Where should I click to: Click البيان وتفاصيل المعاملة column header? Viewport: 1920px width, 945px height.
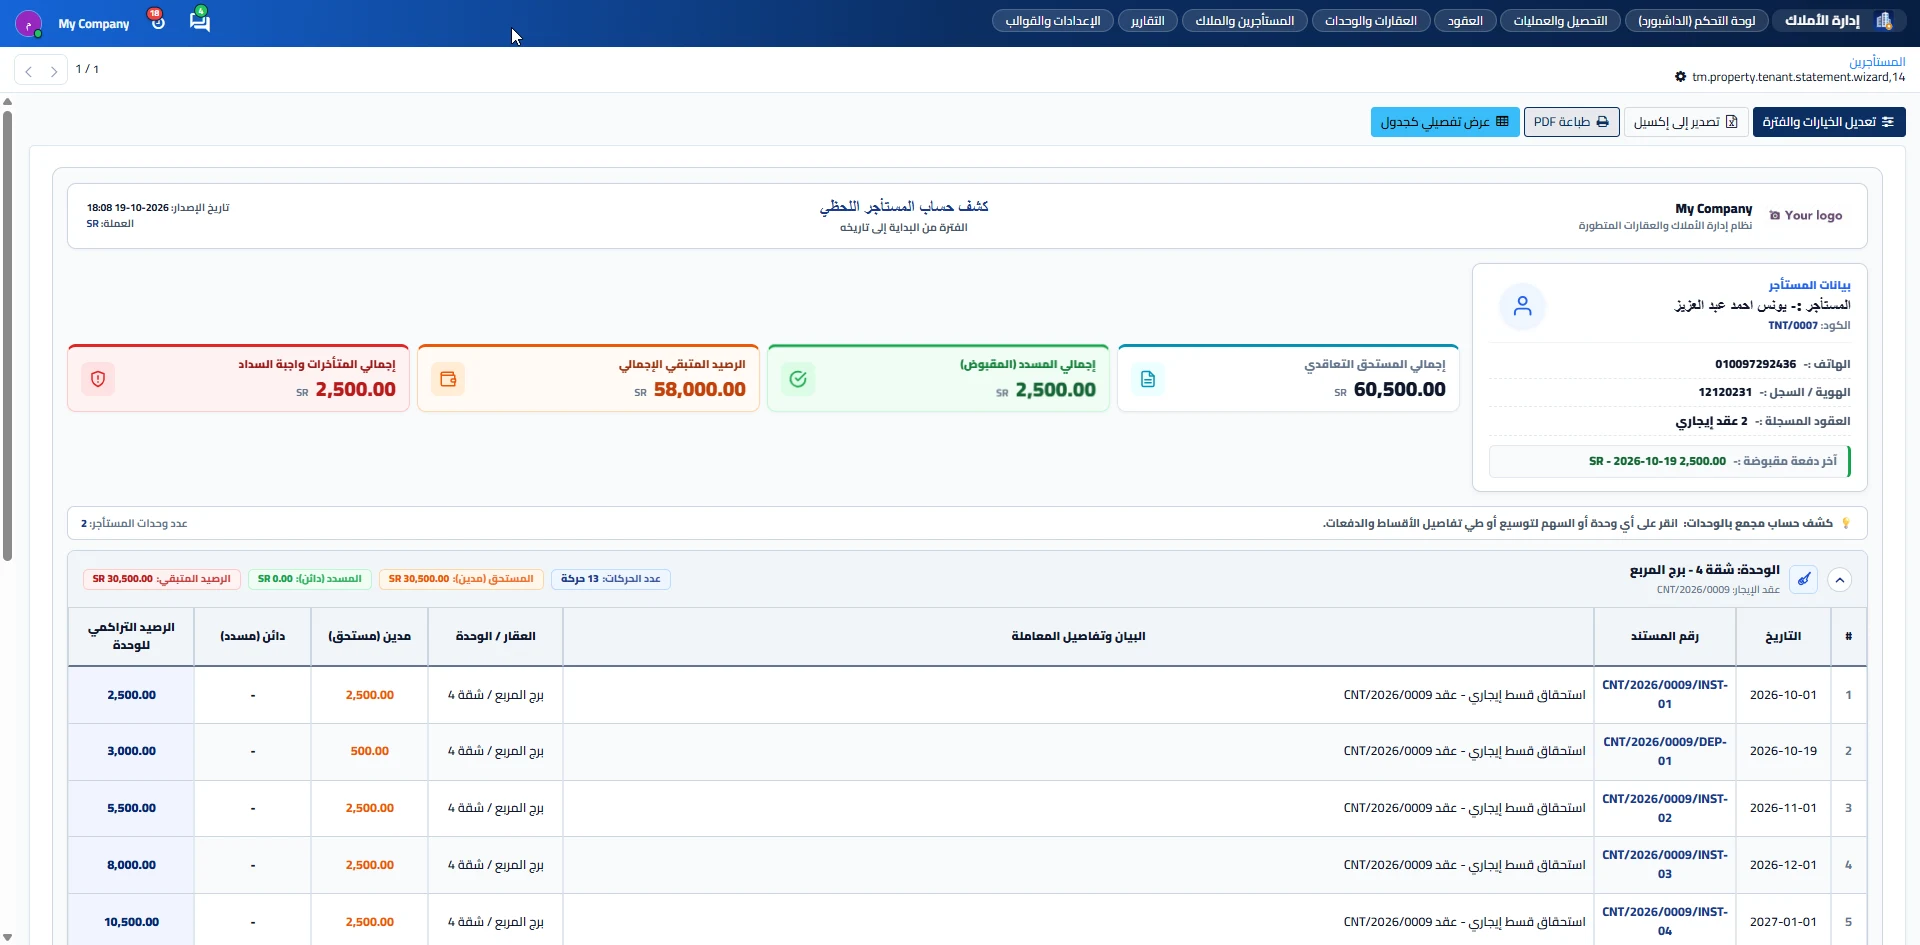point(1078,636)
